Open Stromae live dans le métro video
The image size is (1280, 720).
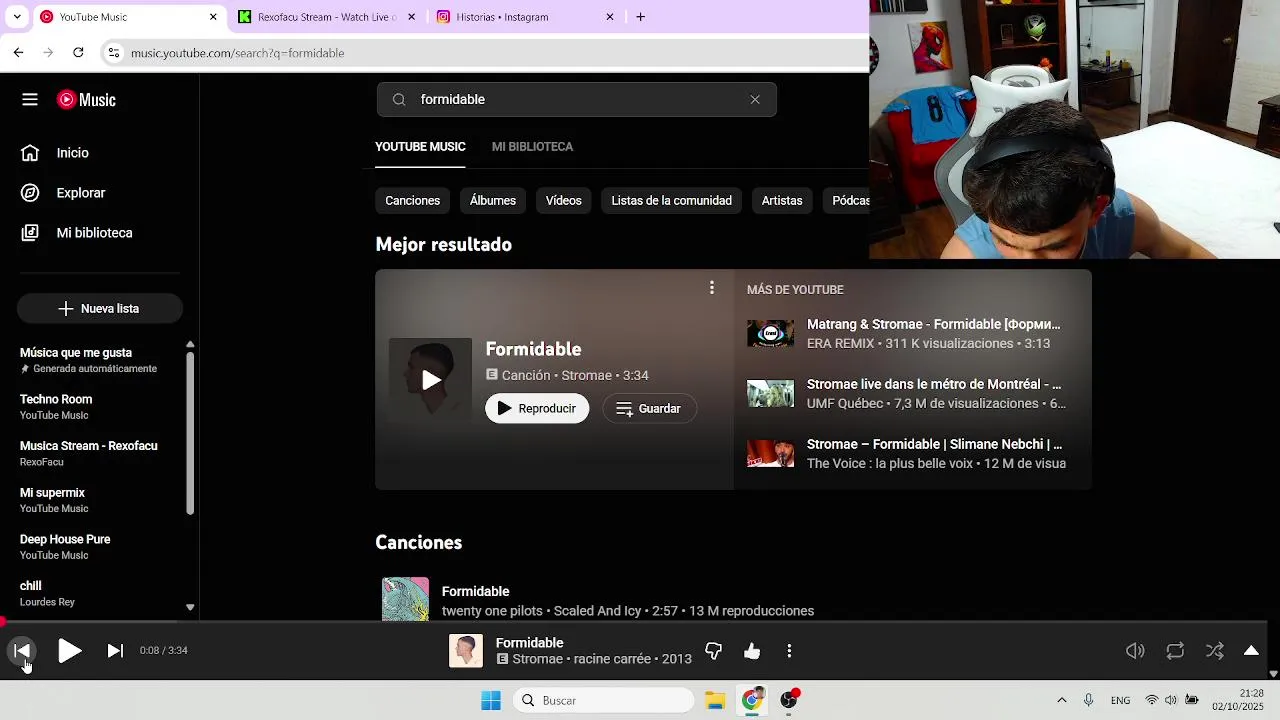934,384
